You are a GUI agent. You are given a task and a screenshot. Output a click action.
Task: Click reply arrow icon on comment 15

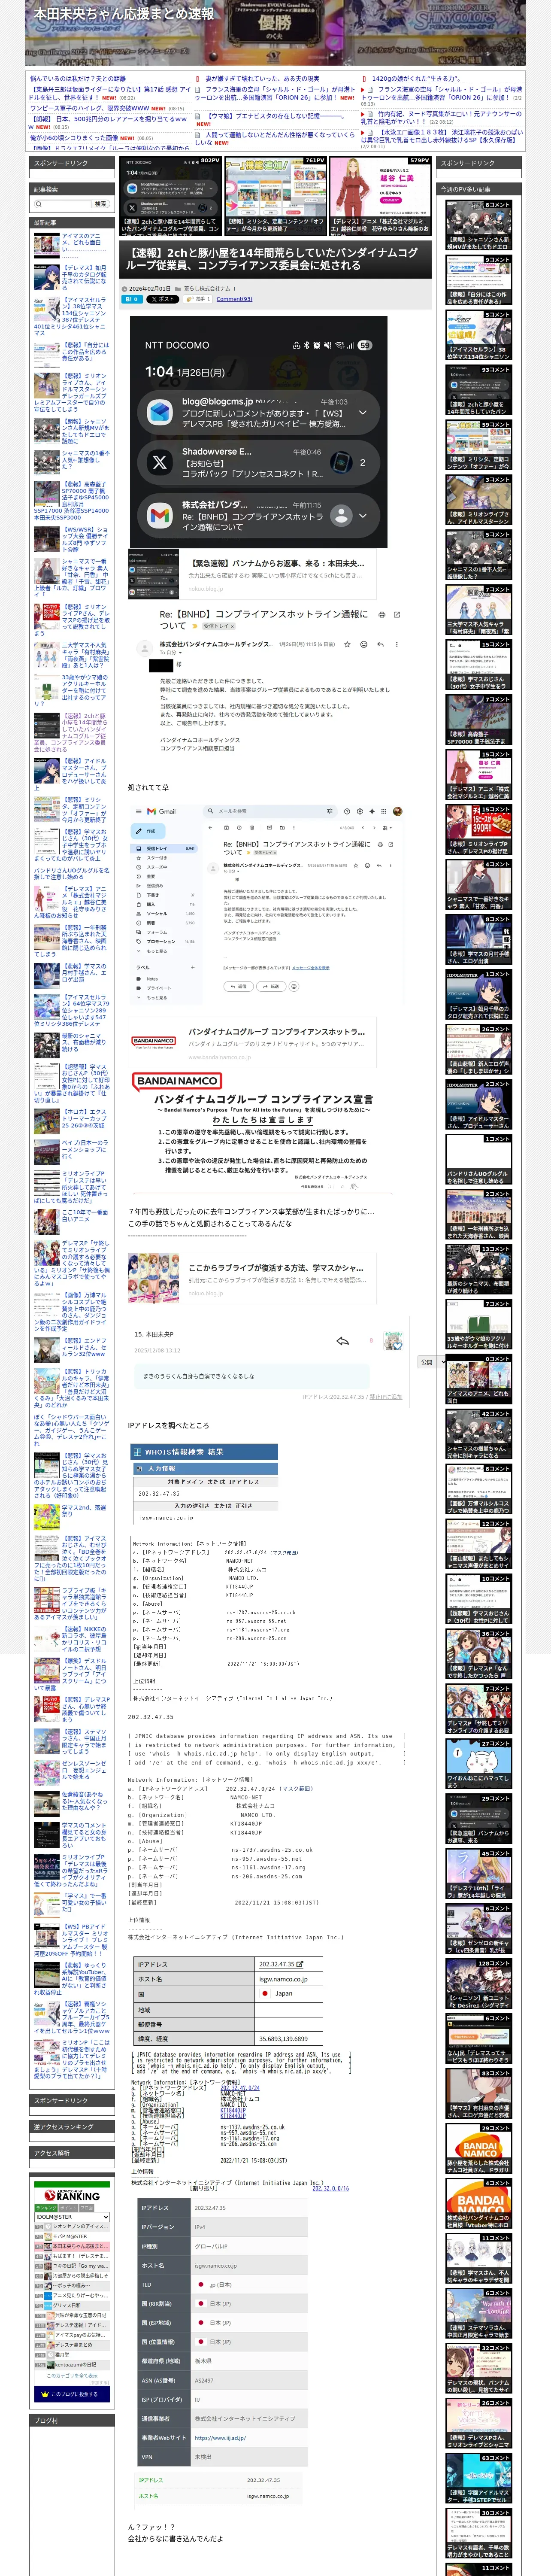(x=342, y=1341)
